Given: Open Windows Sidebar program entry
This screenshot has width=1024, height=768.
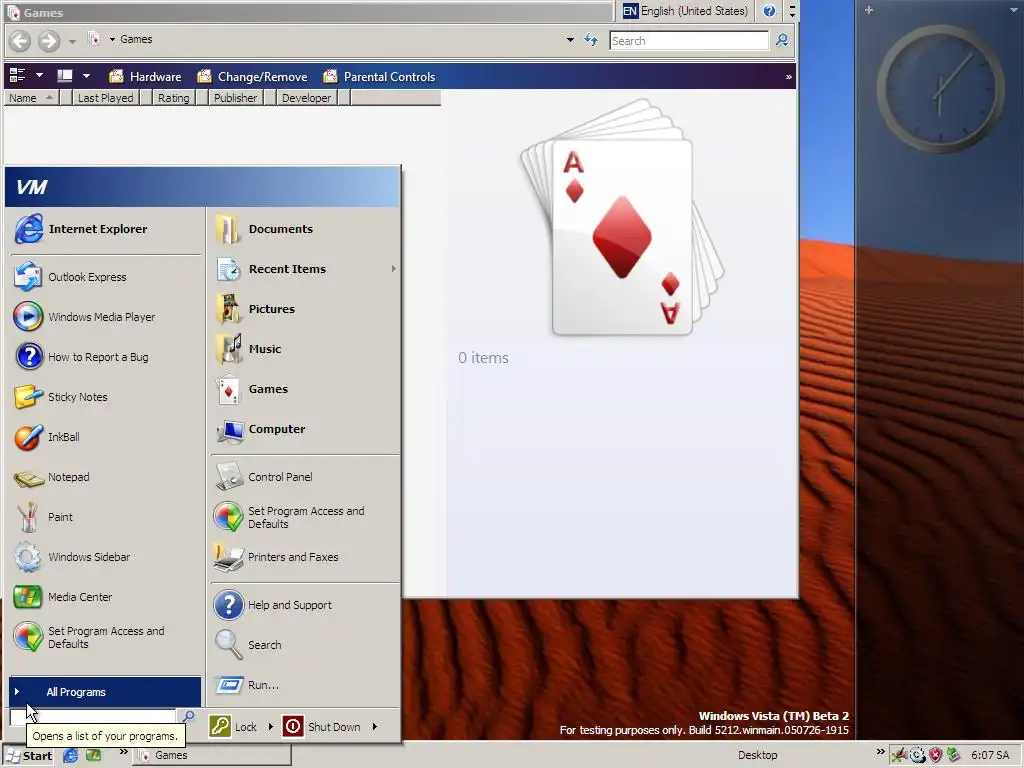Looking at the screenshot, I should pyautogui.click(x=104, y=557).
